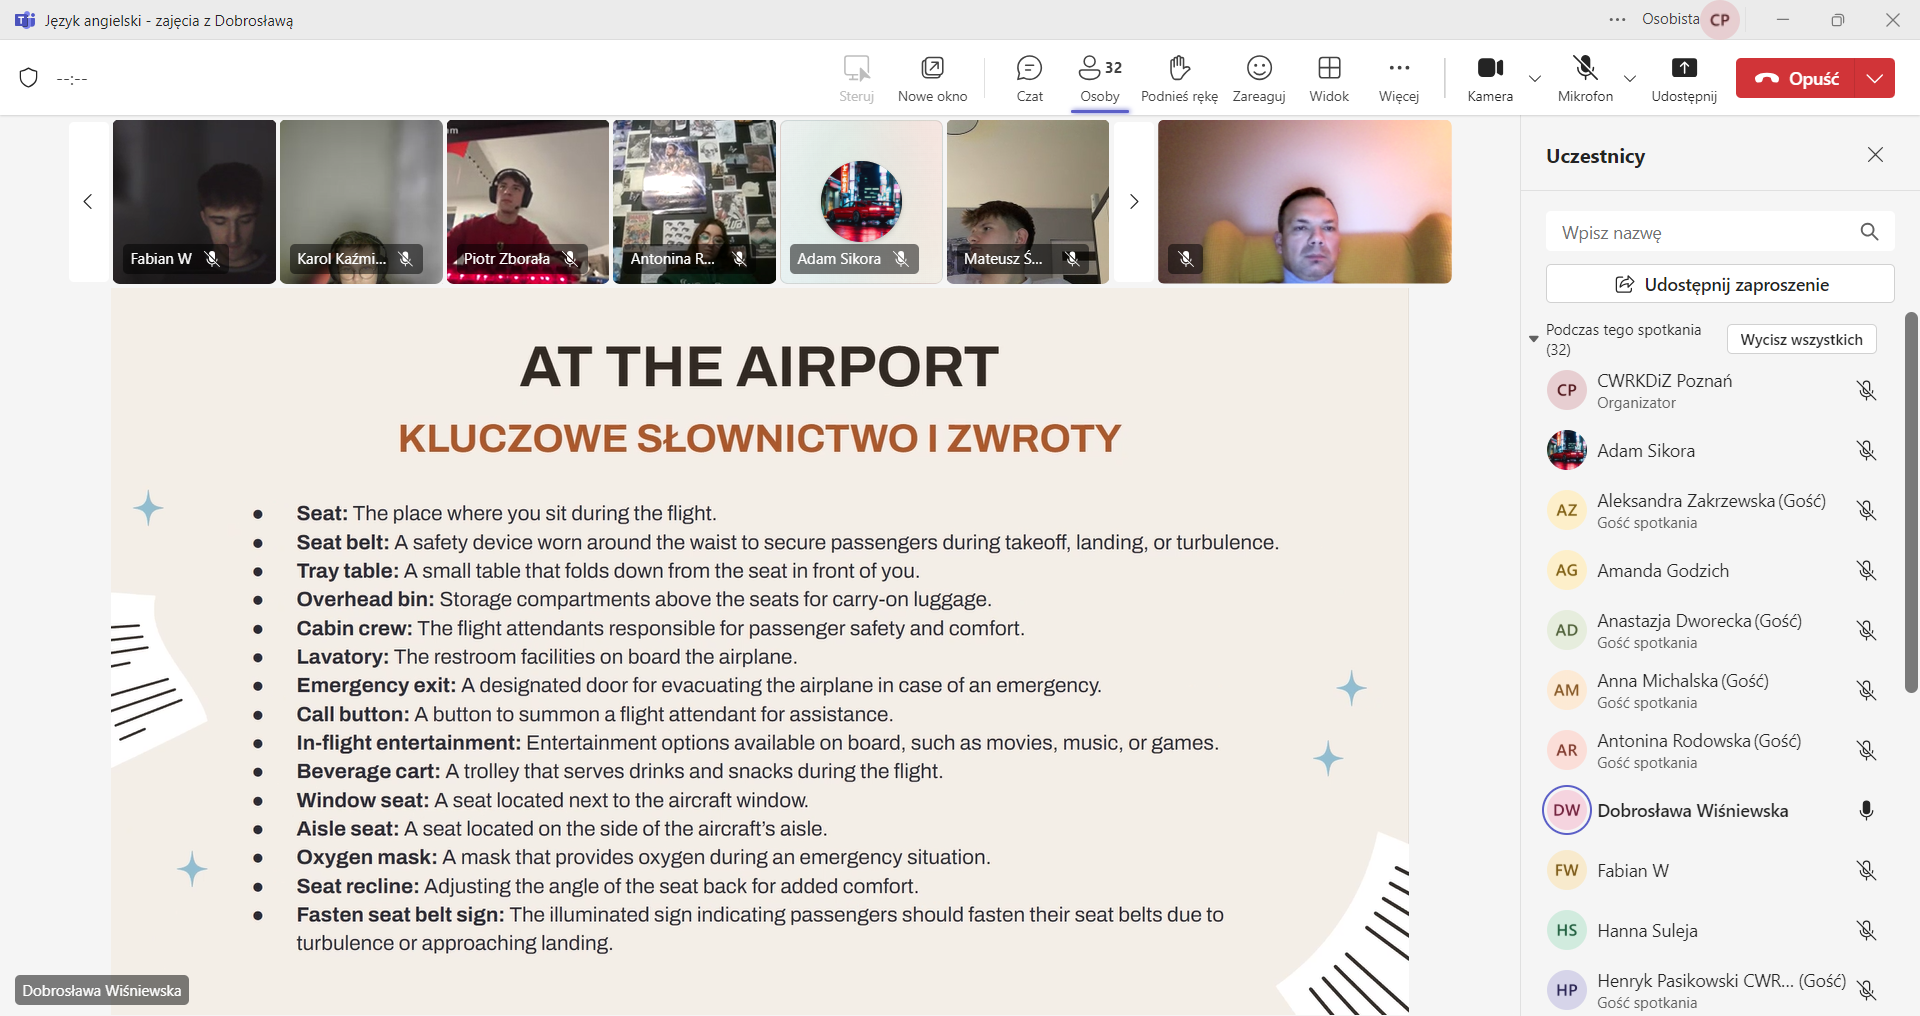1920x1016 pixels.
Task: Toggle Kamera on or off
Action: tap(1490, 79)
